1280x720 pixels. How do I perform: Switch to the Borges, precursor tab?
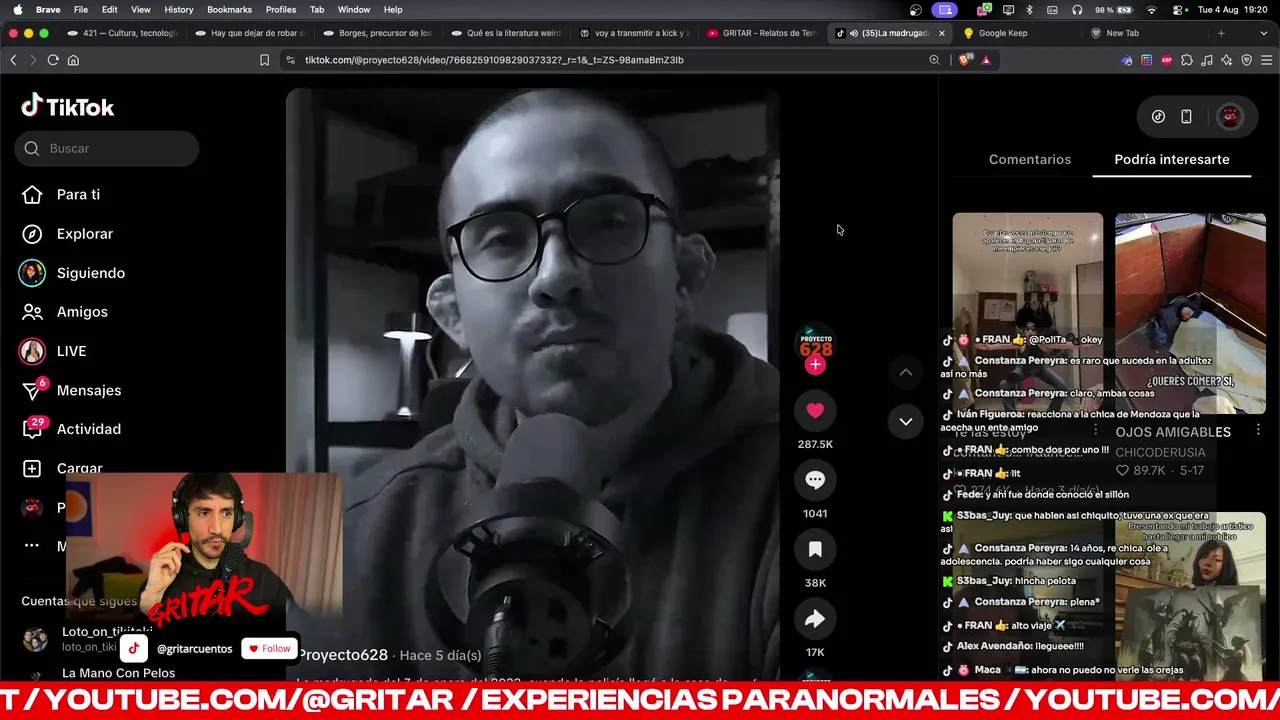click(x=377, y=33)
